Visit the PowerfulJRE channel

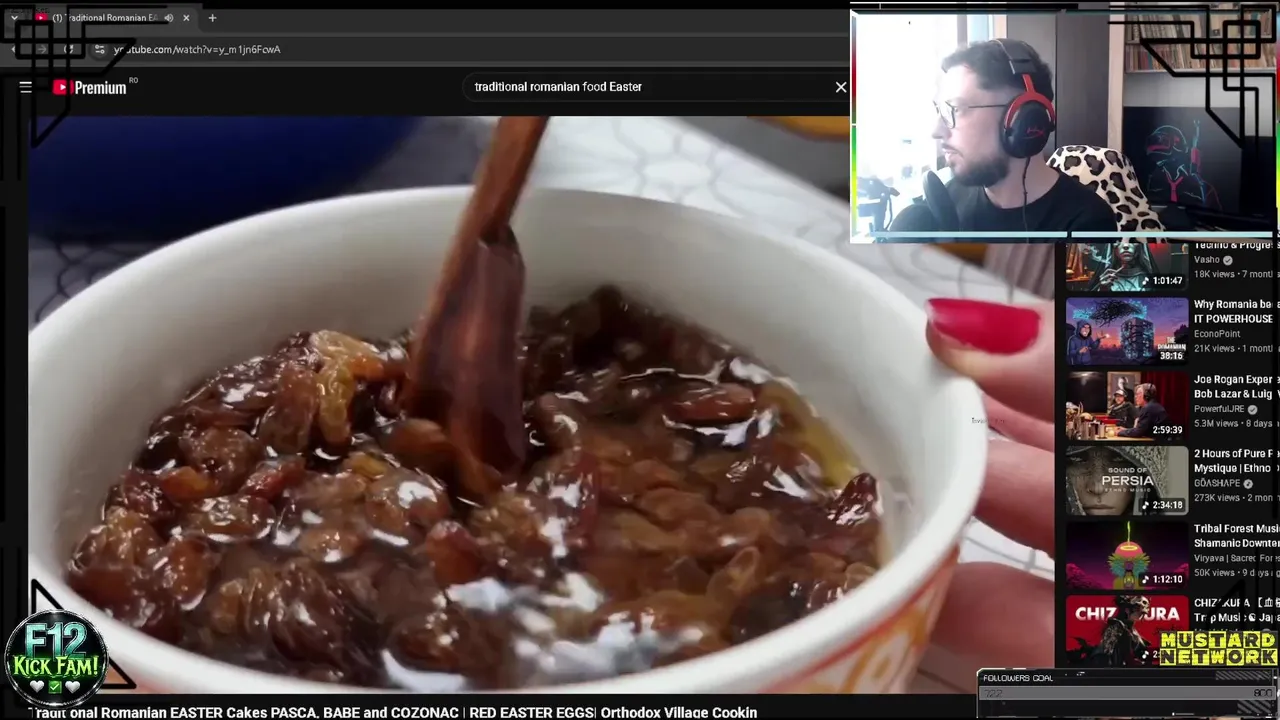click(x=1219, y=409)
